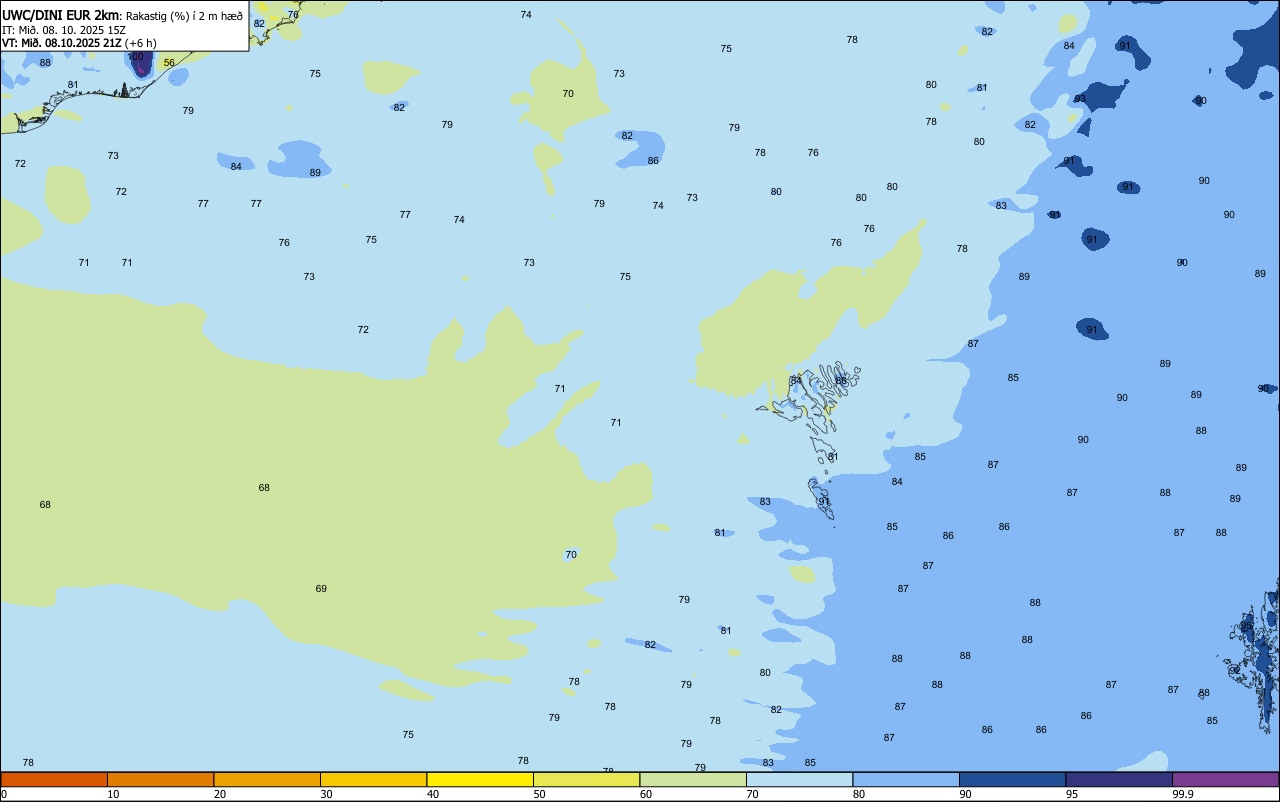Click the '(+6 h)' forecast offset text

point(141,42)
